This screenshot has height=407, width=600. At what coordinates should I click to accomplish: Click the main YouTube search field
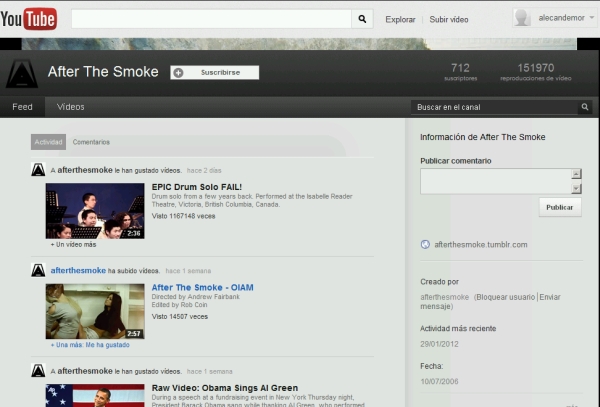coord(211,19)
